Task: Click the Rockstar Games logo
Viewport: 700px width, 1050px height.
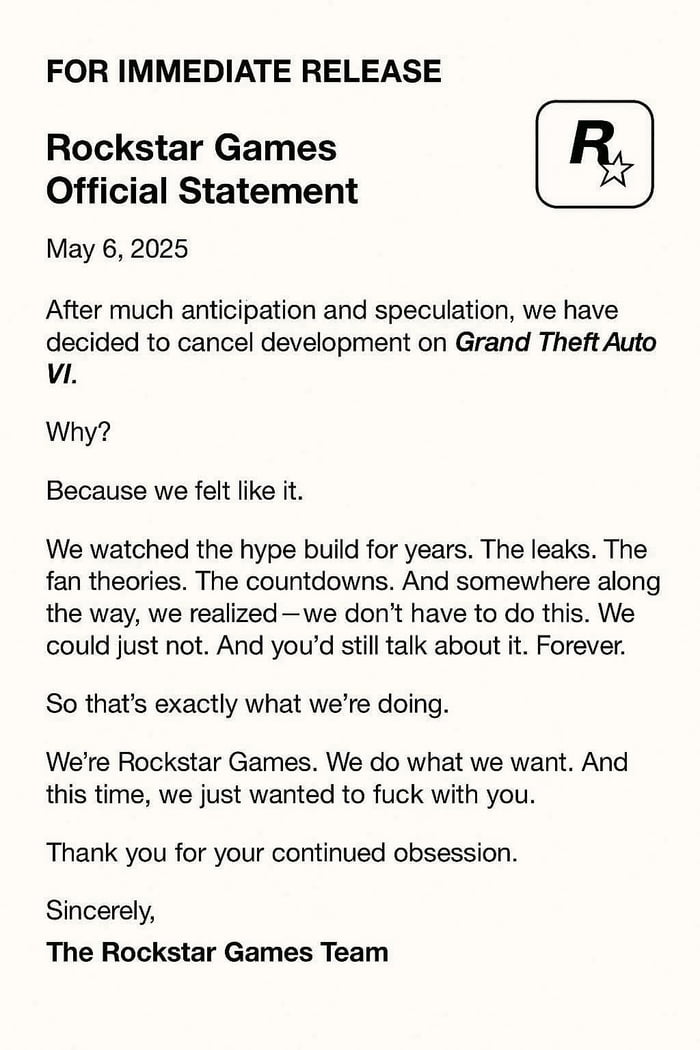Action: click(595, 156)
